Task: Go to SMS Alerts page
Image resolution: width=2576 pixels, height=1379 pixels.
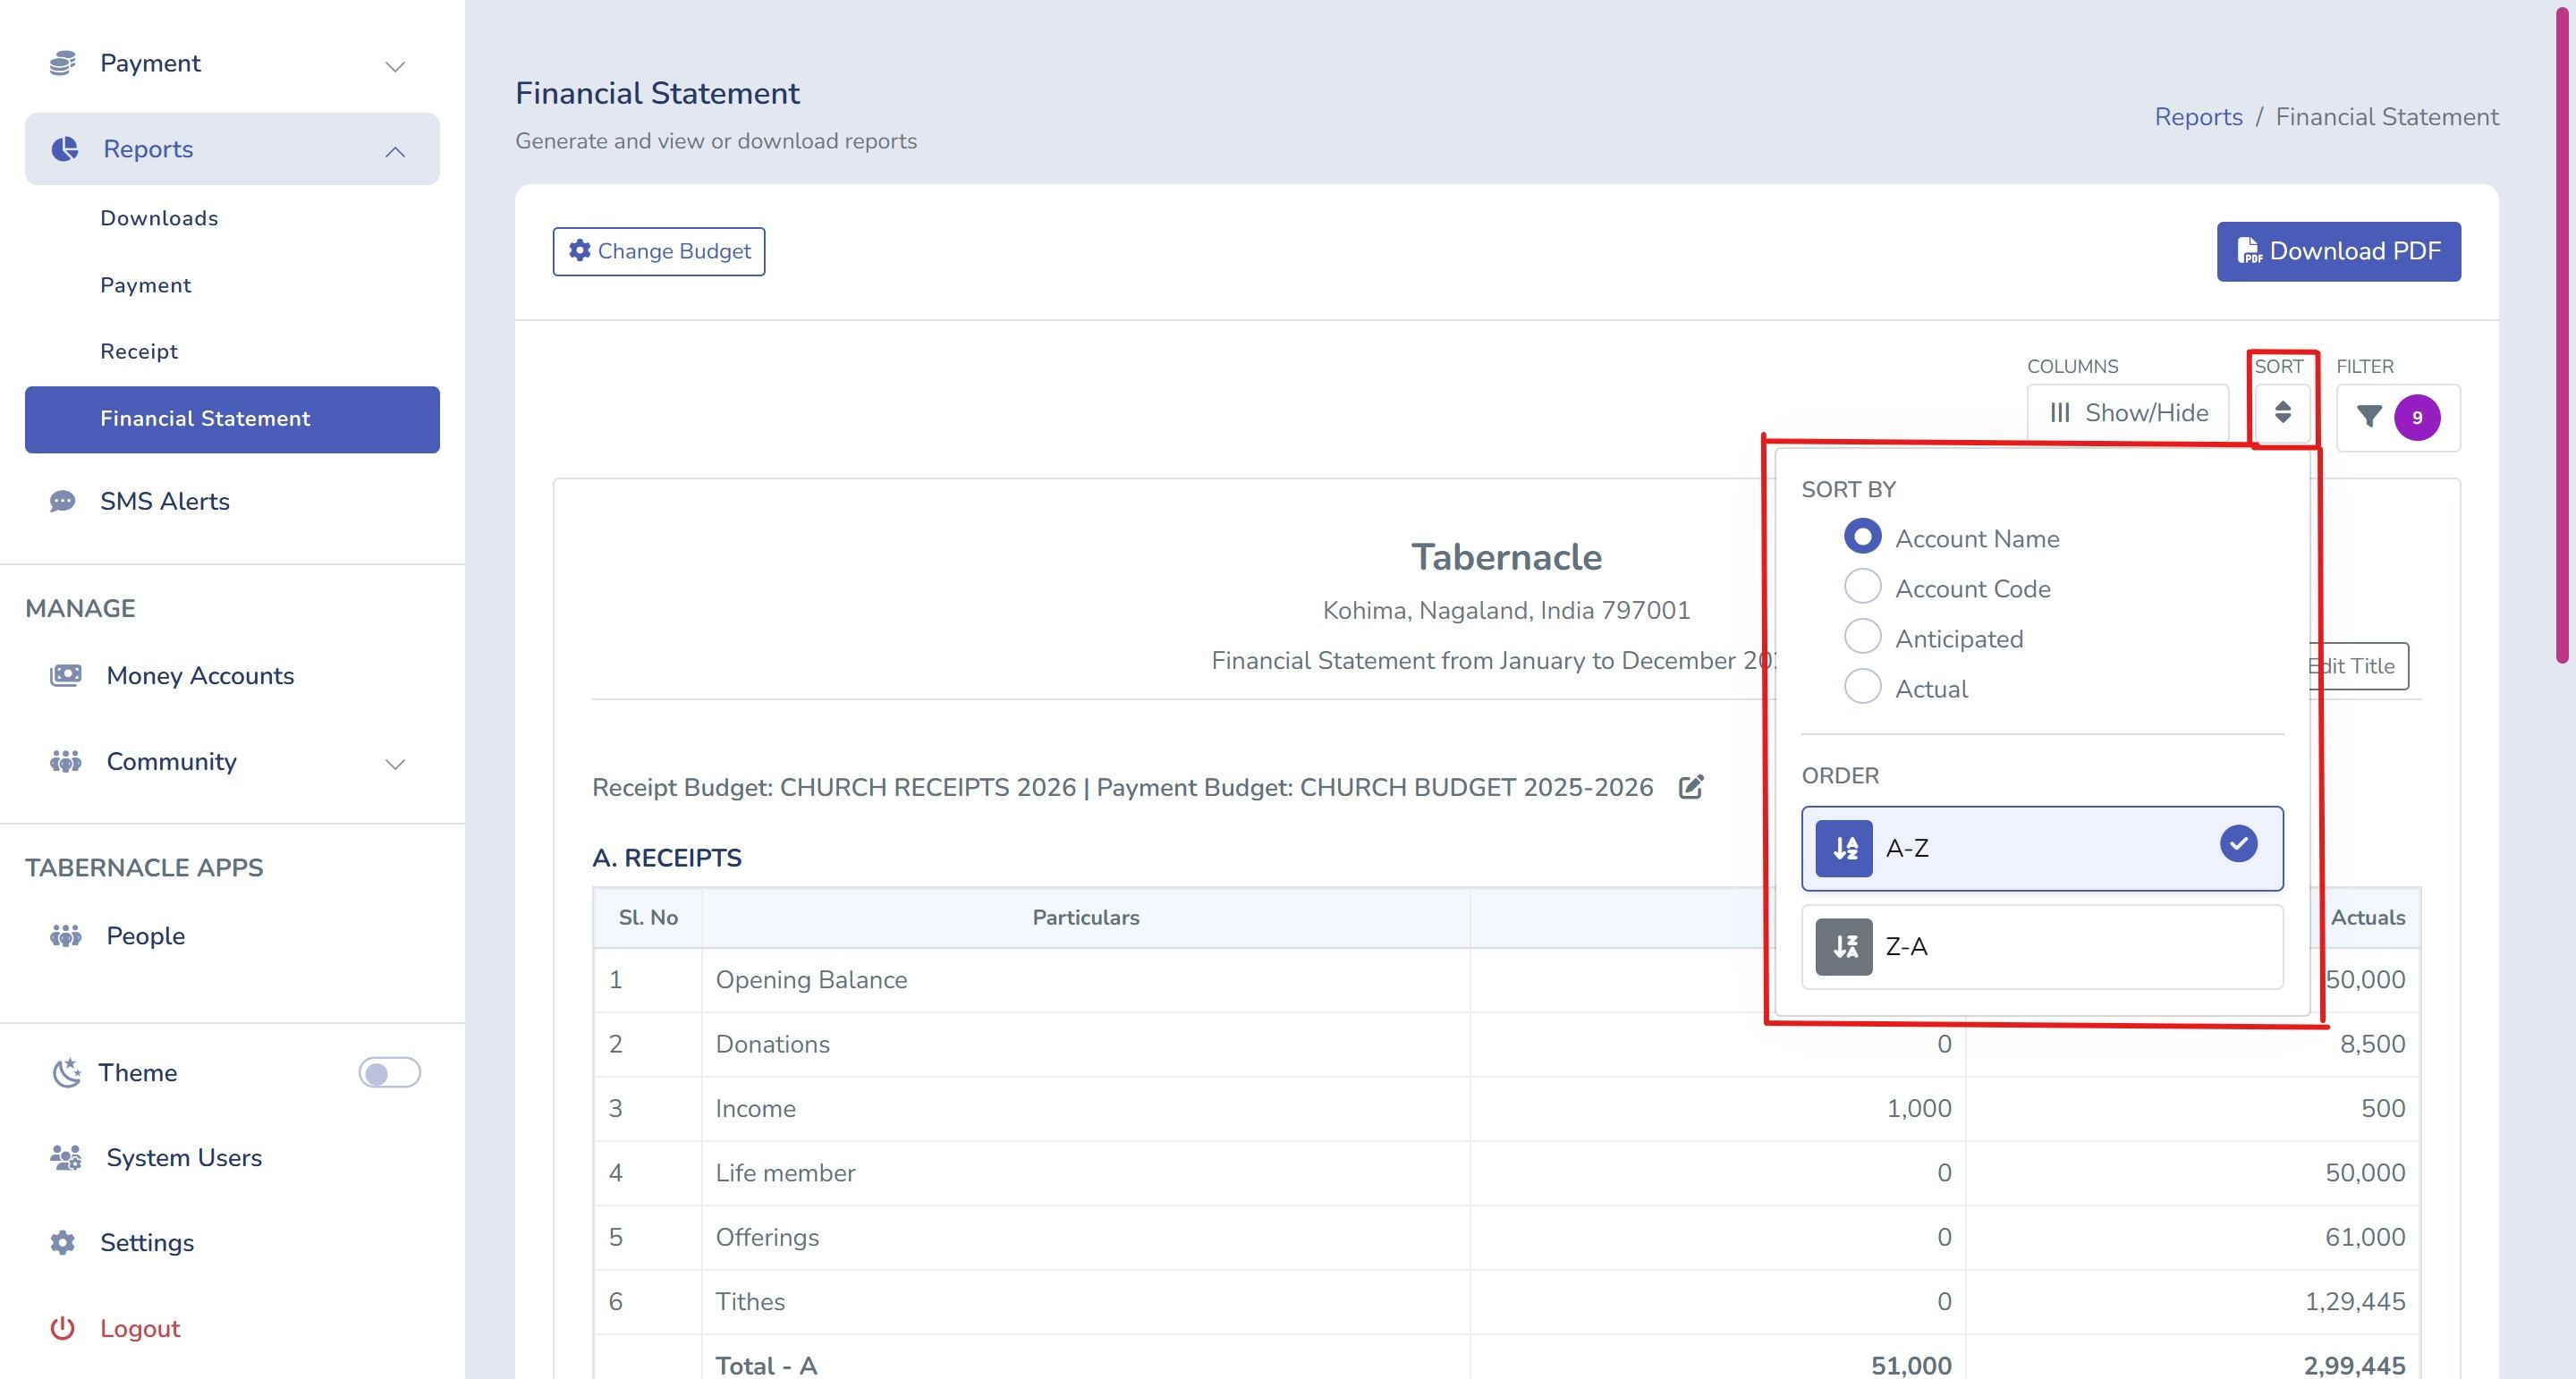Action: [x=164, y=501]
